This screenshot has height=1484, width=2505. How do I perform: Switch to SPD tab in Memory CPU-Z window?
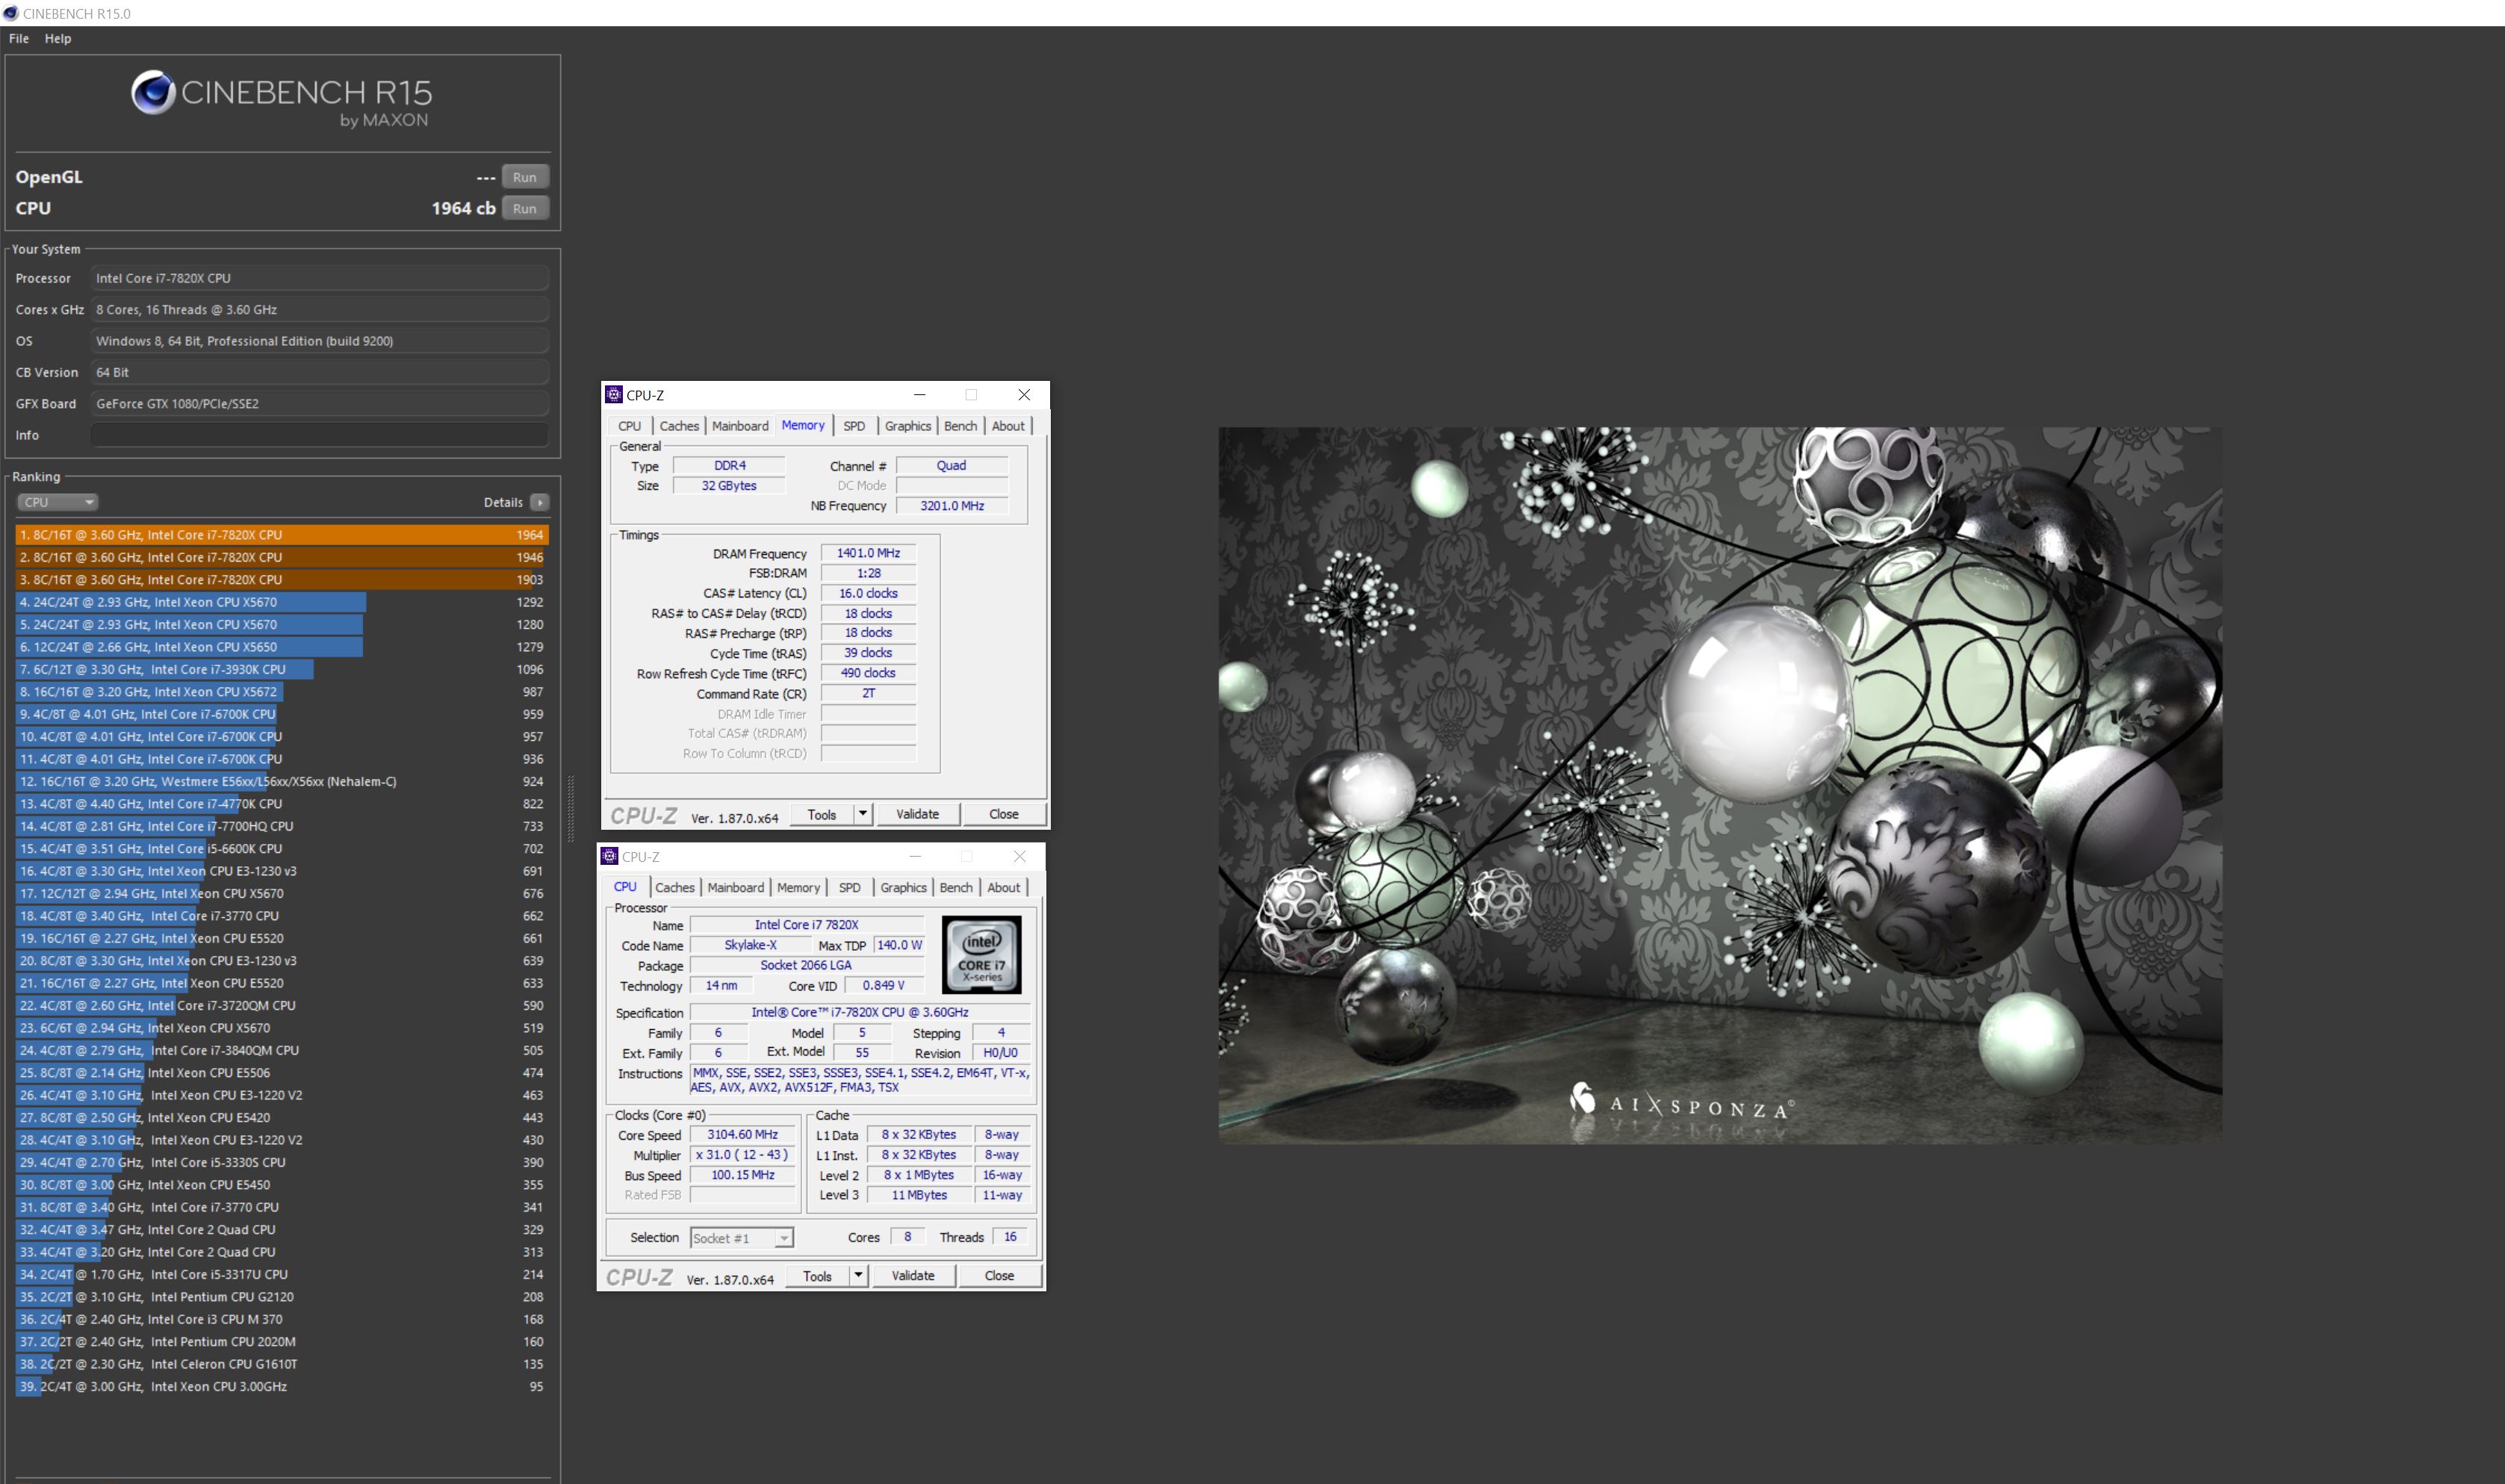[854, 426]
